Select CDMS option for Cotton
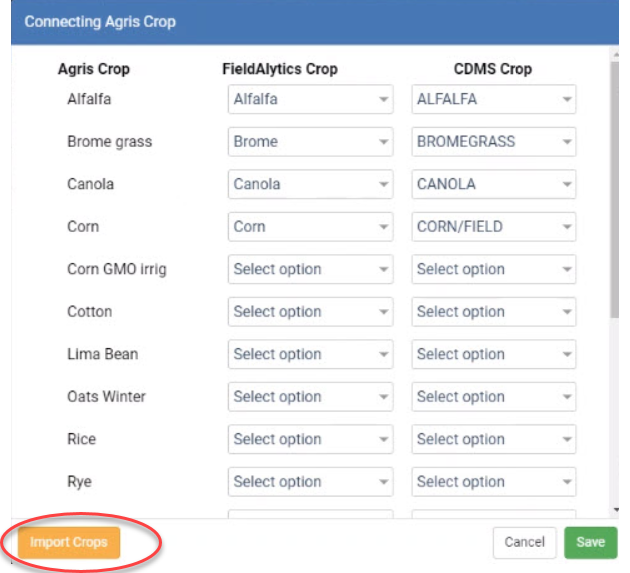The image size is (630, 573). click(493, 312)
